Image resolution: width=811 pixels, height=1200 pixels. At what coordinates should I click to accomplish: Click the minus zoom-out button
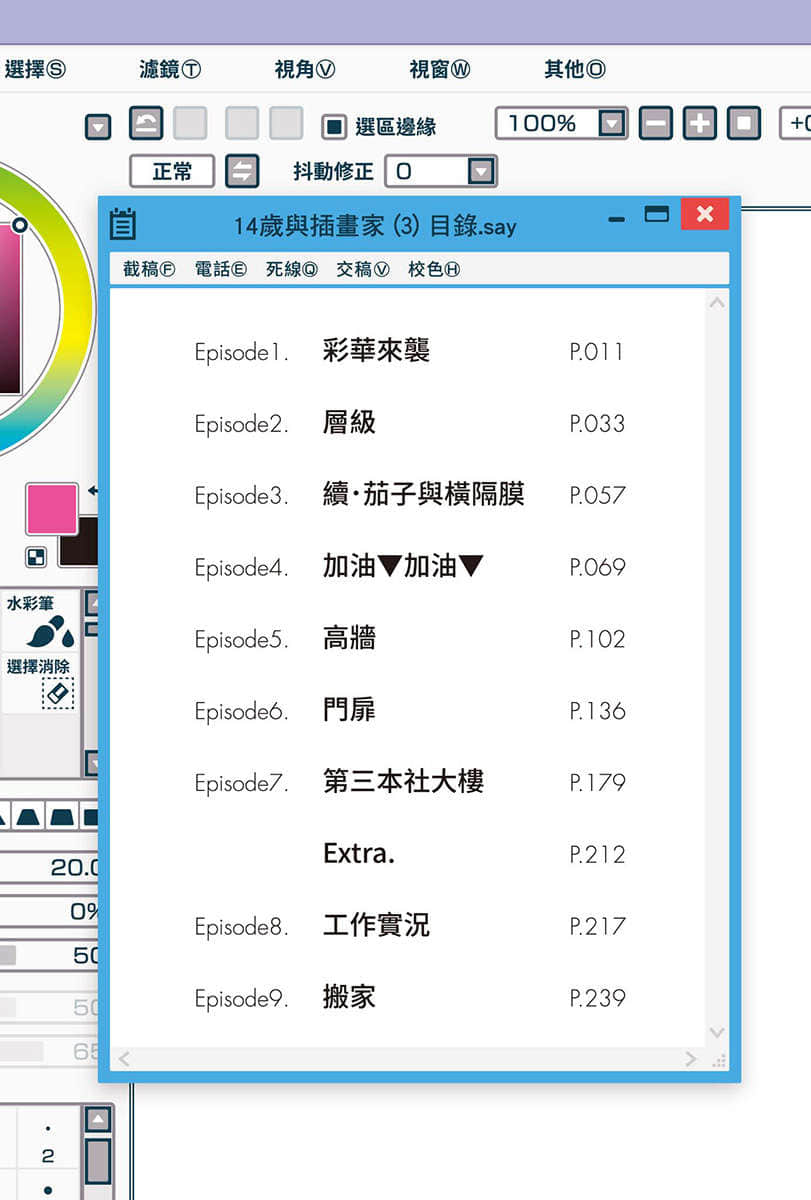(656, 124)
